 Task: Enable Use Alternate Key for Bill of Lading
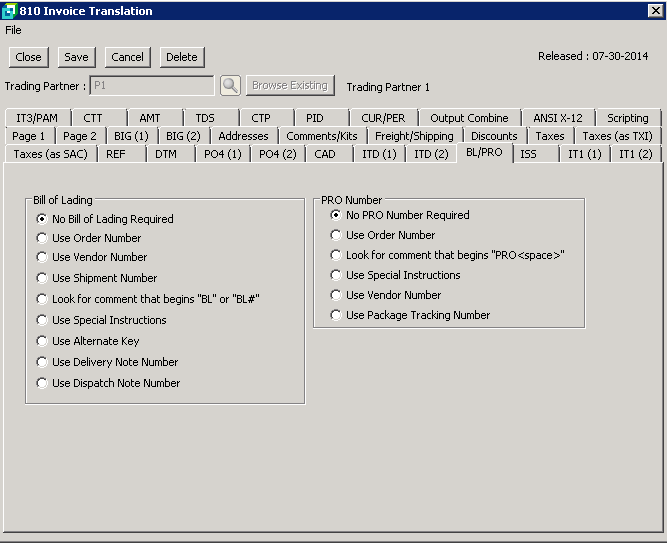(42, 341)
